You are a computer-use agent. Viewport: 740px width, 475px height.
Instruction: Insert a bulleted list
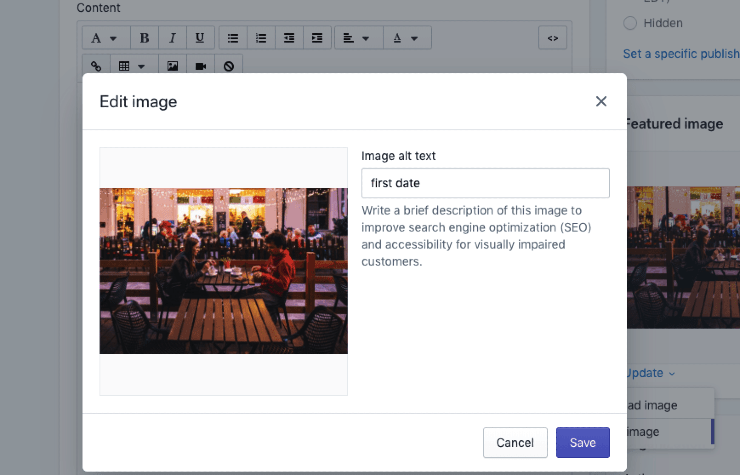click(x=233, y=38)
